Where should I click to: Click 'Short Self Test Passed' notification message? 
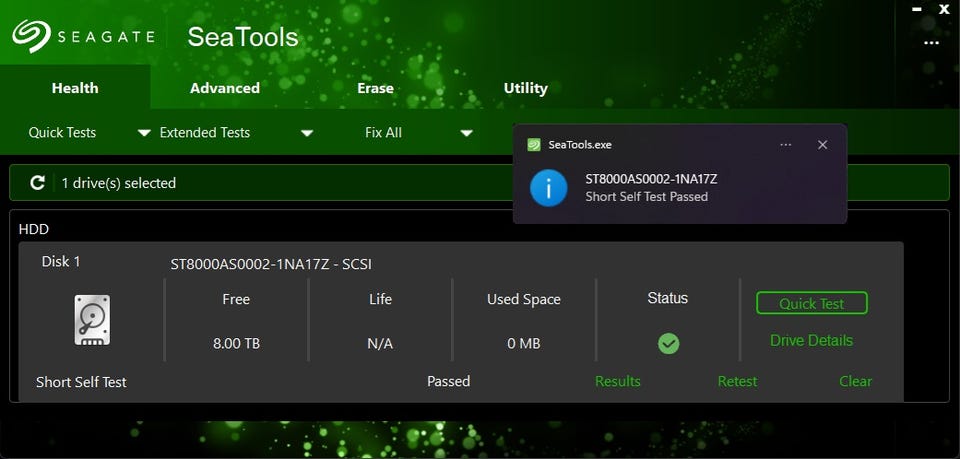[647, 196]
